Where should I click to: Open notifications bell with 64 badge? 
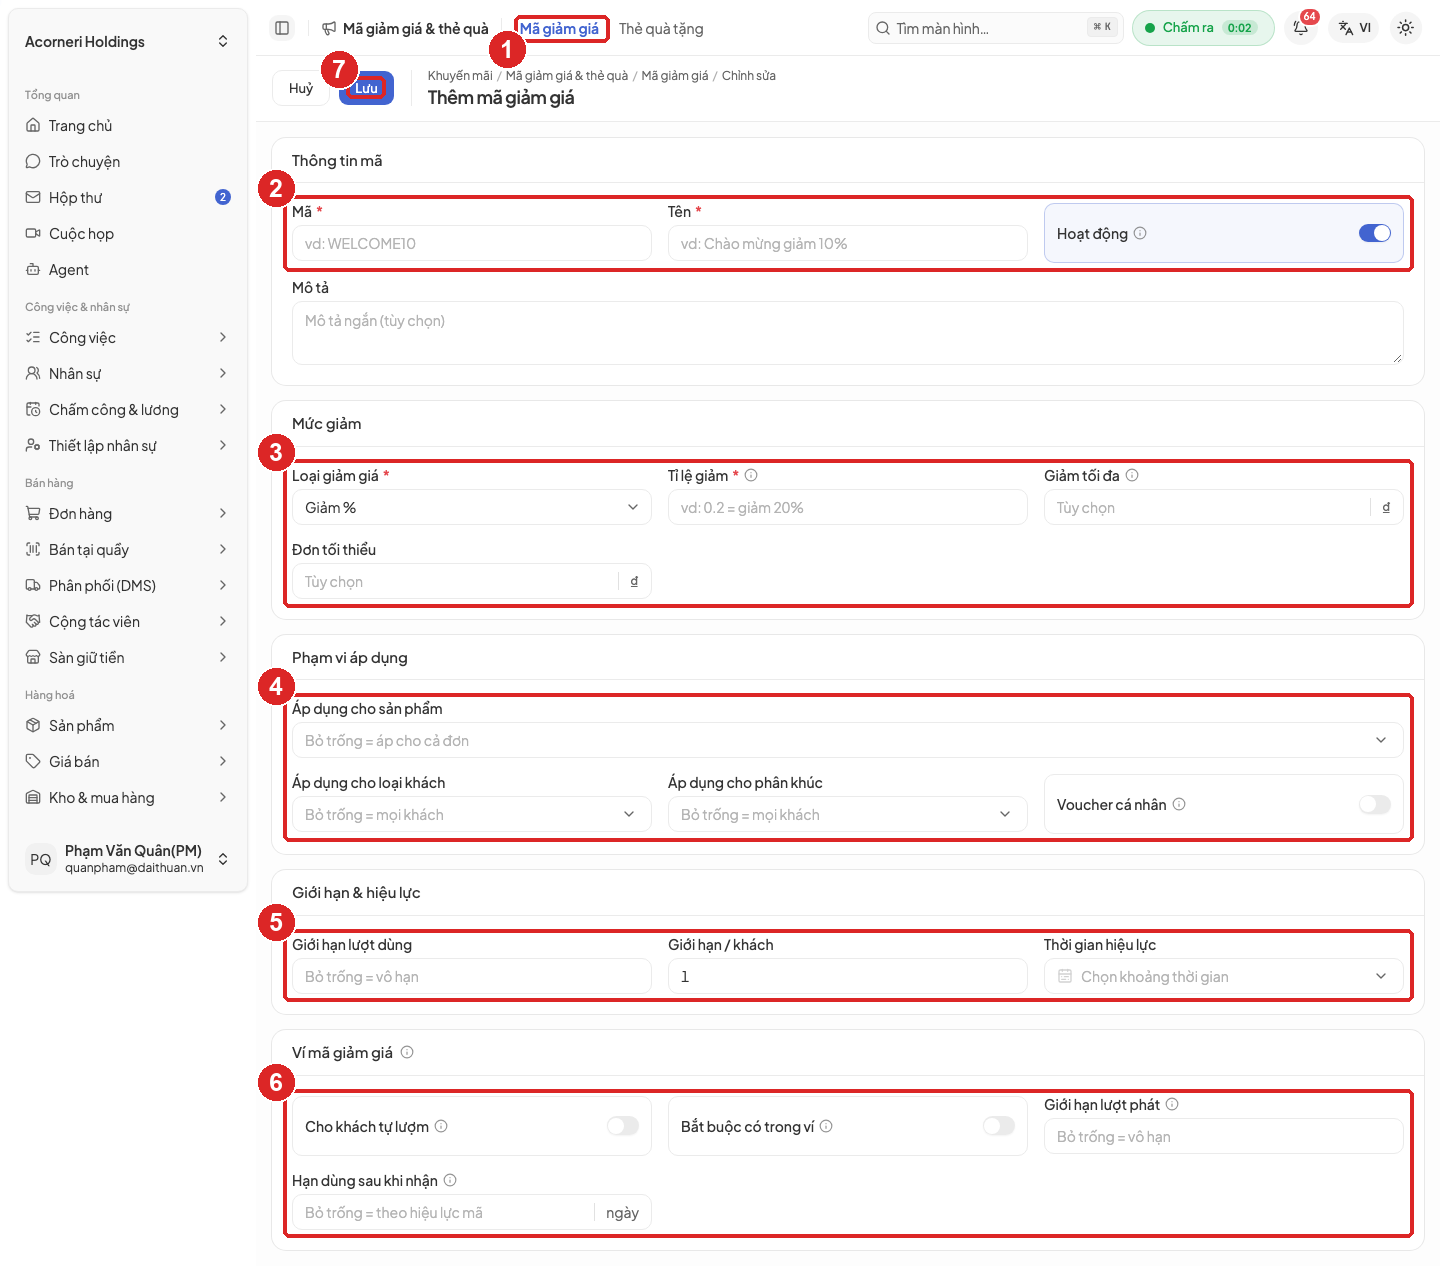pos(1301,28)
